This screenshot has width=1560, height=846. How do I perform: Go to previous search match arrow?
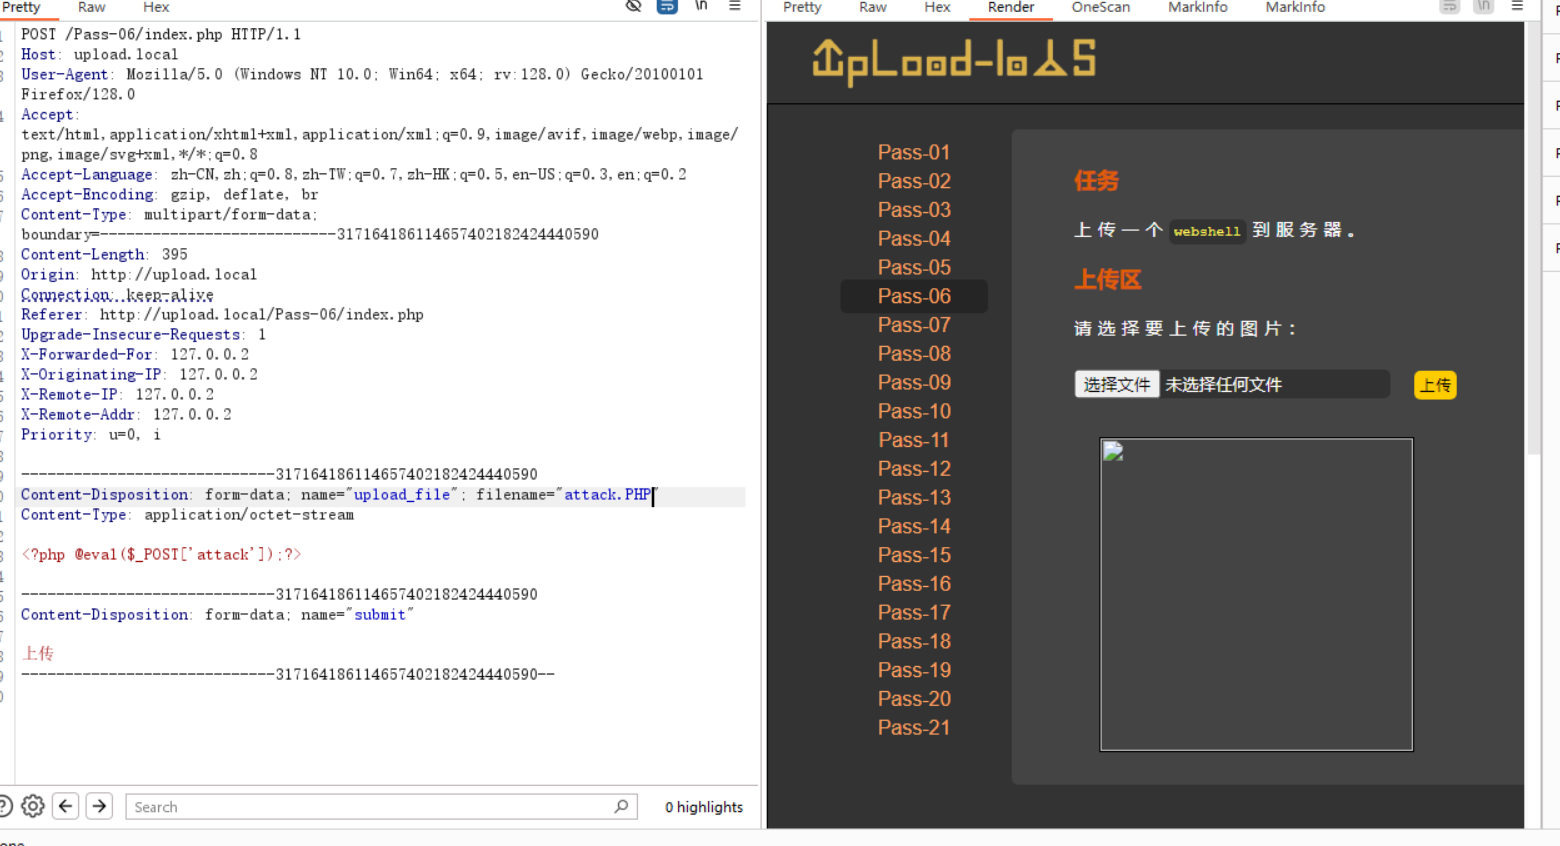click(66, 806)
